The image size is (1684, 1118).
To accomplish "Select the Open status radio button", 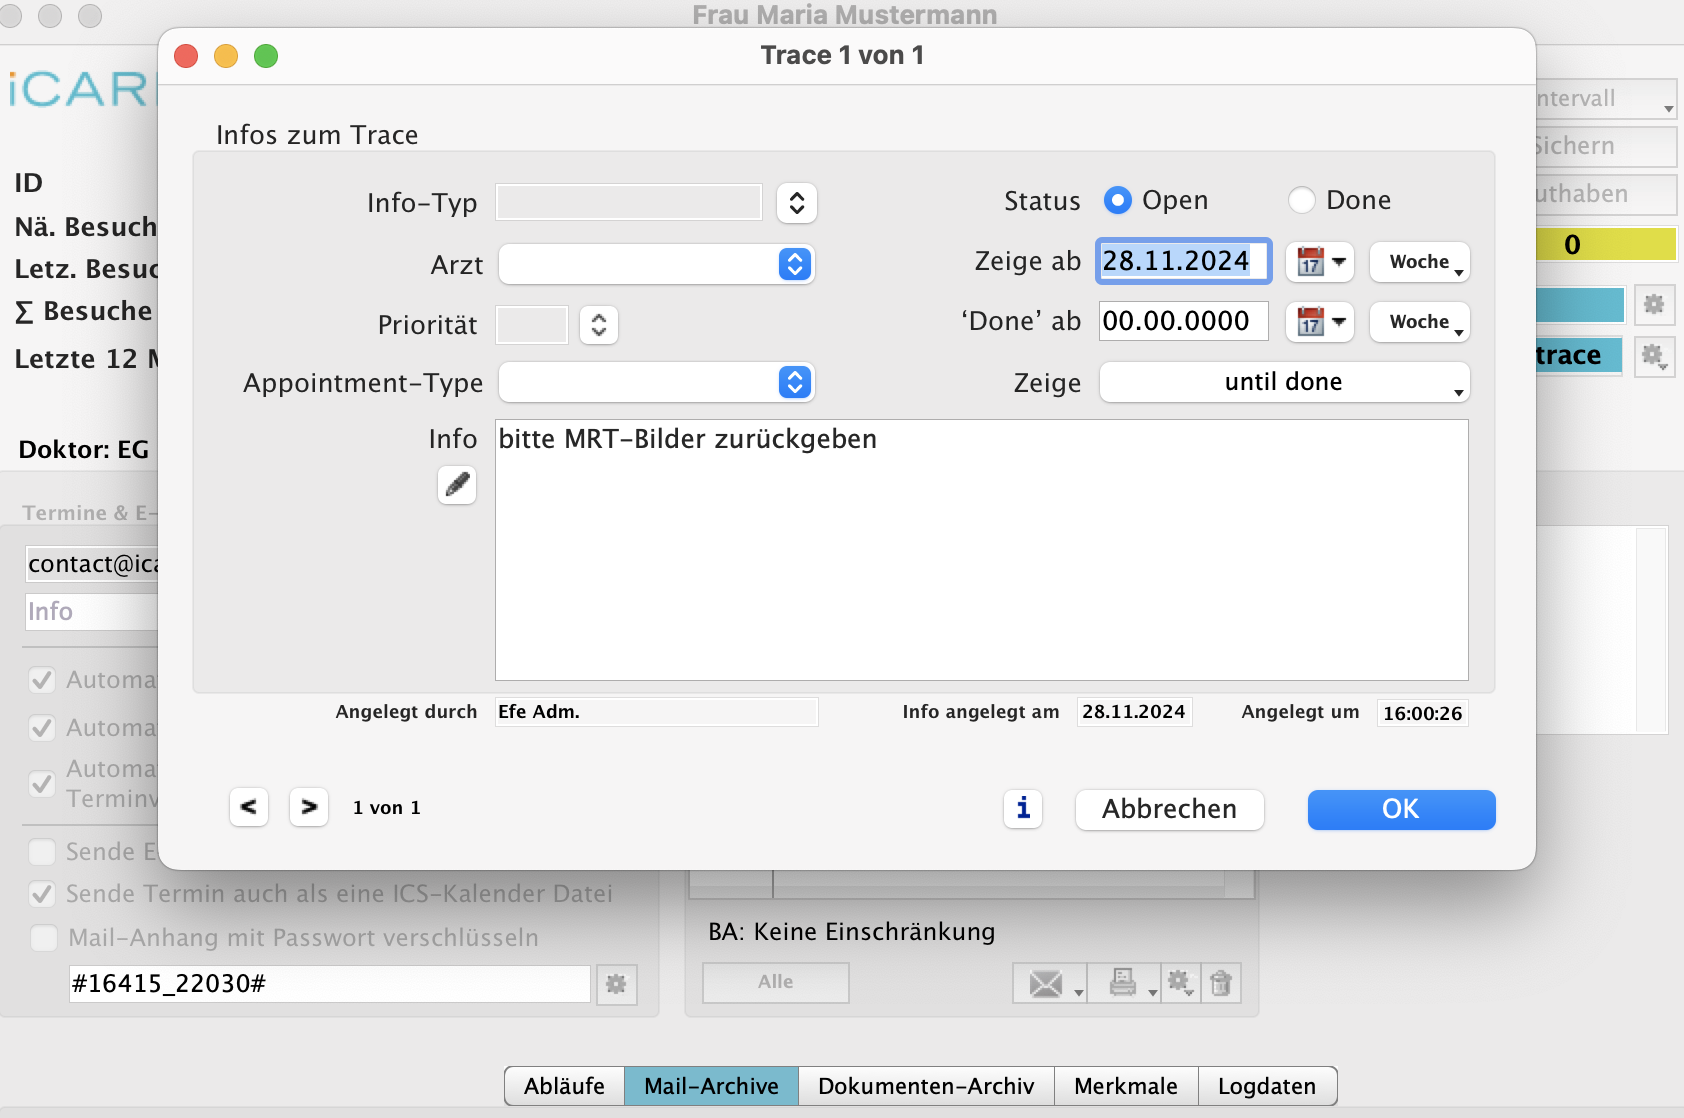I will click(x=1117, y=201).
